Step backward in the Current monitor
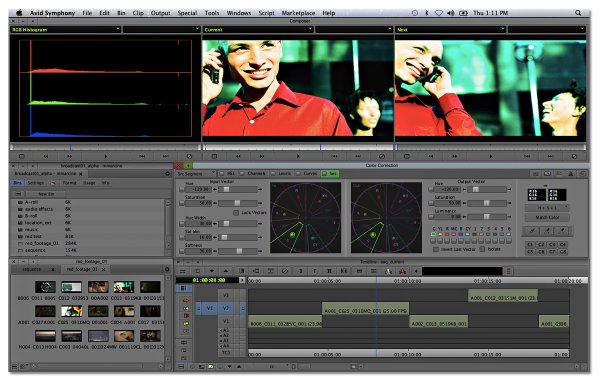This screenshot has height=381, width=600. (x=238, y=156)
